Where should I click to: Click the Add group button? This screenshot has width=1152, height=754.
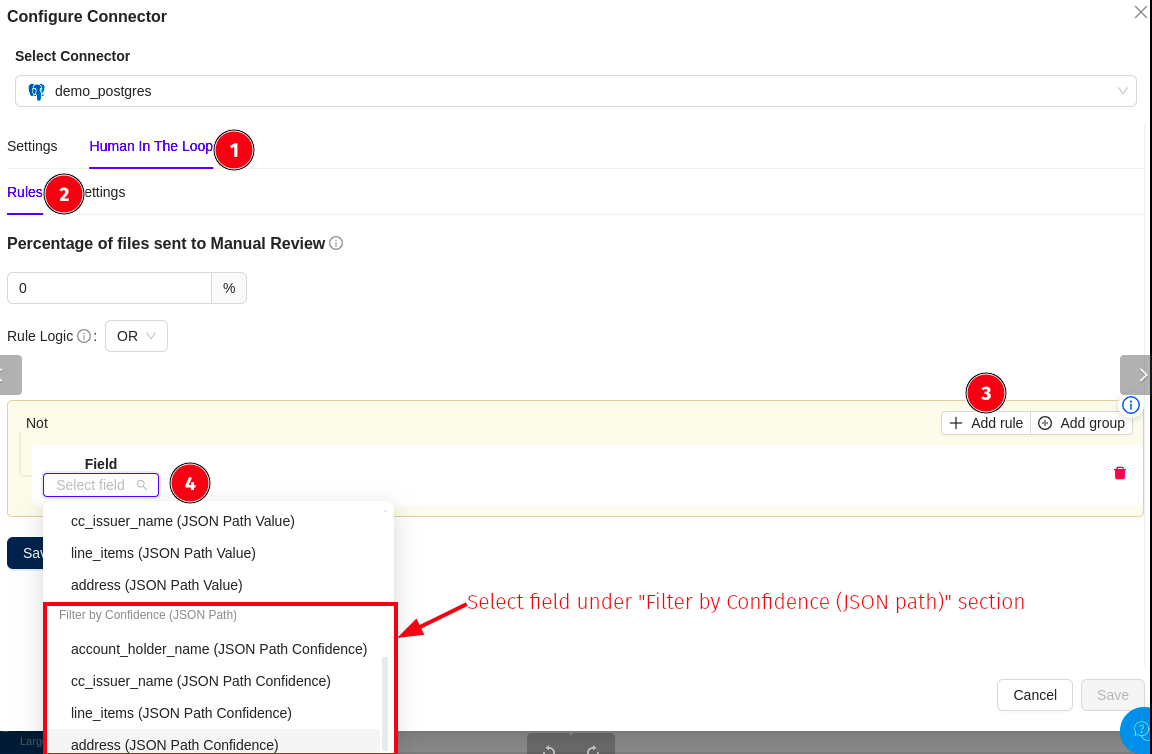click(1081, 423)
